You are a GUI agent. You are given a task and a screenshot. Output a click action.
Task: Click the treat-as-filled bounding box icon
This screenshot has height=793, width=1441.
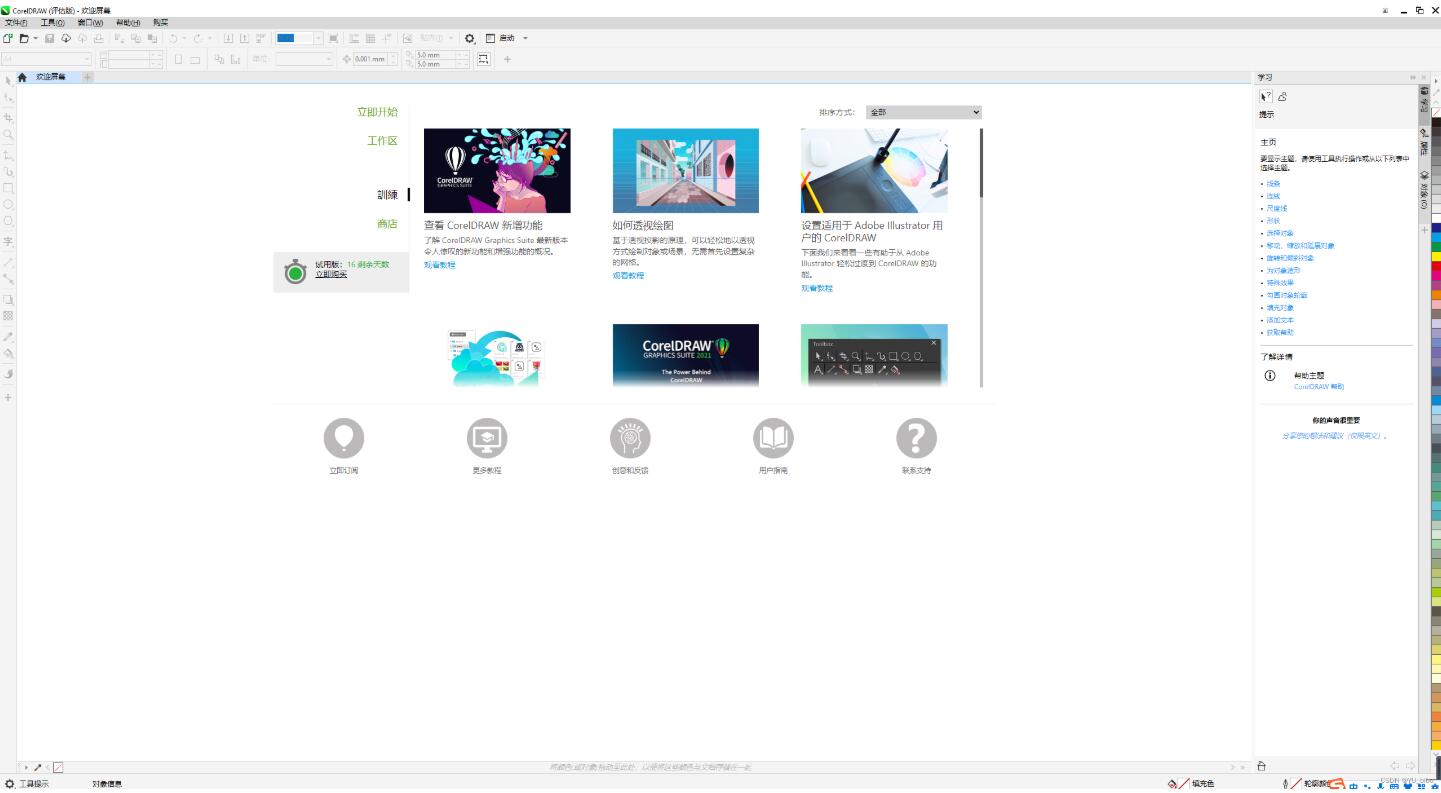point(484,59)
